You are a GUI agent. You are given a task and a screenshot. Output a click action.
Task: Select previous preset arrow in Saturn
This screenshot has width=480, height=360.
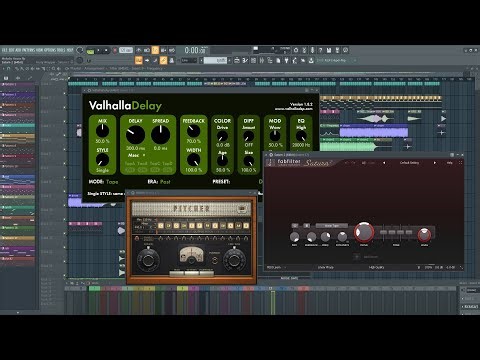point(384,163)
